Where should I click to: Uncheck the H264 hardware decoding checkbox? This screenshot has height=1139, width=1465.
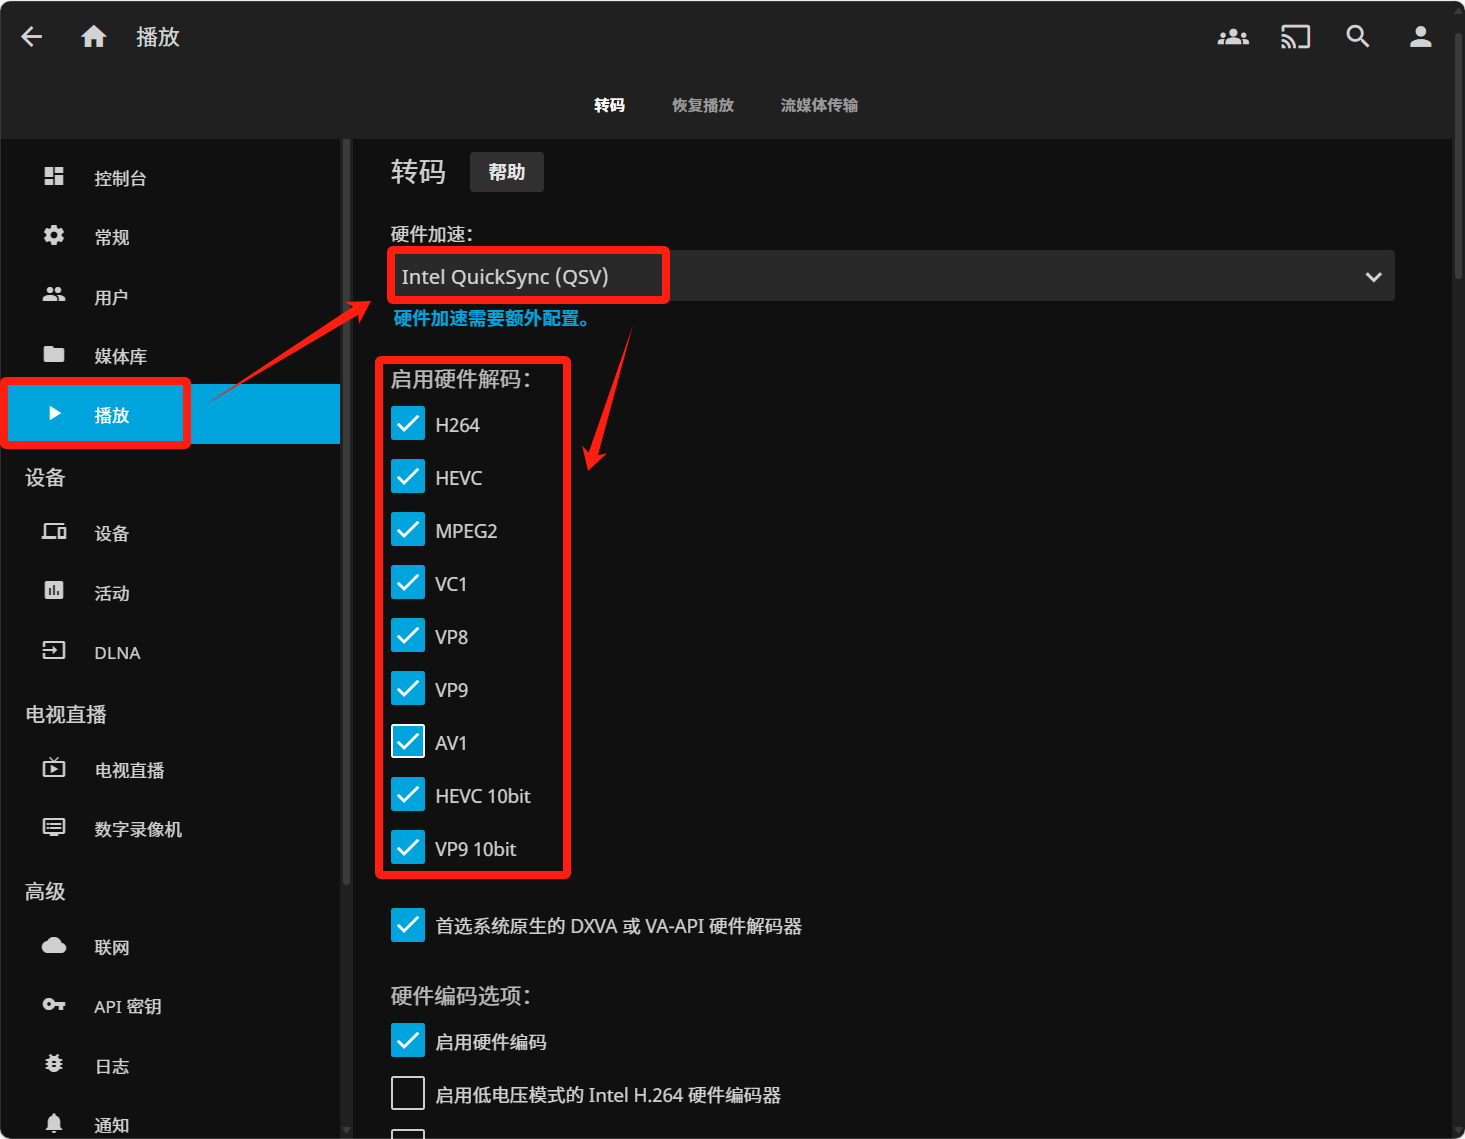[x=408, y=424]
